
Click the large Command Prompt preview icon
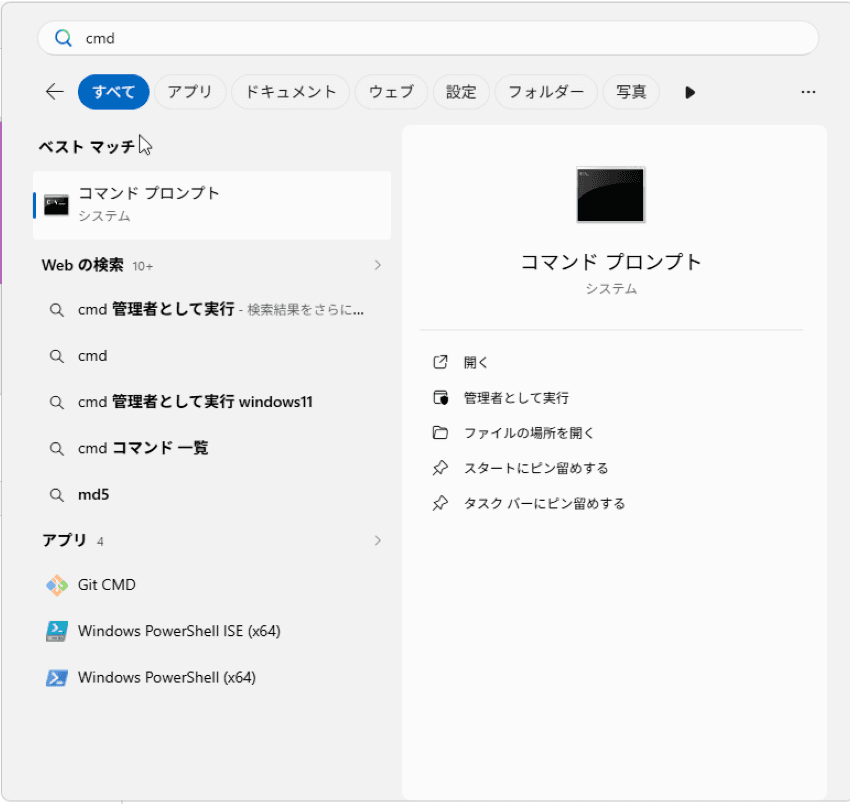tap(610, 195)
